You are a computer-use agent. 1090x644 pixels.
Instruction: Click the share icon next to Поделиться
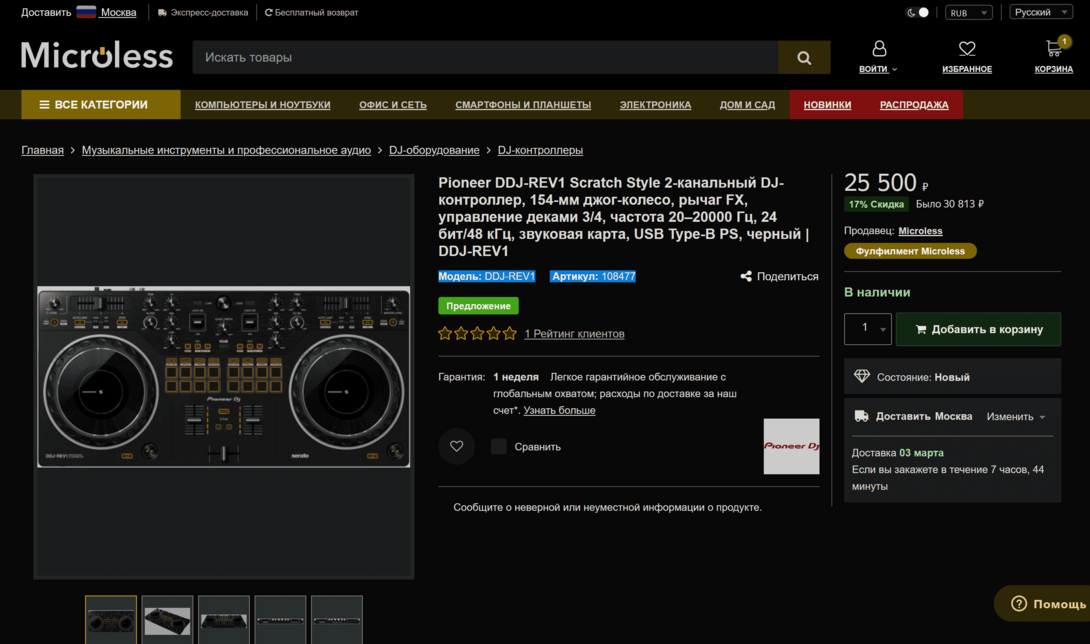click(746, 276)
